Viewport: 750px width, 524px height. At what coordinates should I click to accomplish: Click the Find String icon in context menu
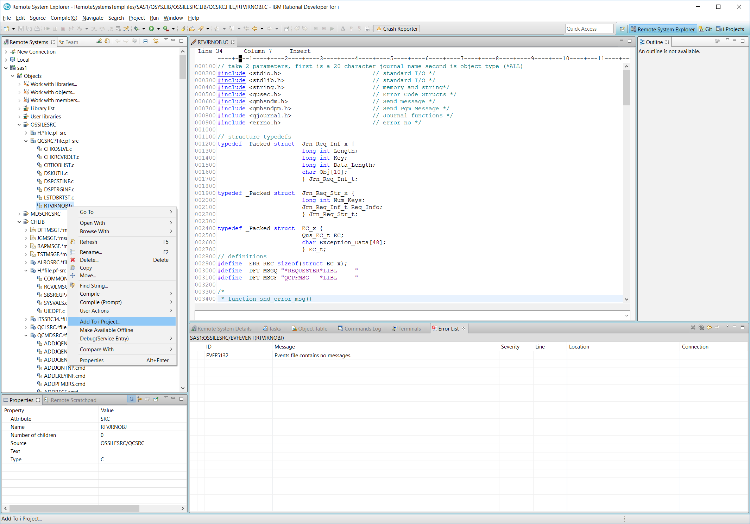73,285
